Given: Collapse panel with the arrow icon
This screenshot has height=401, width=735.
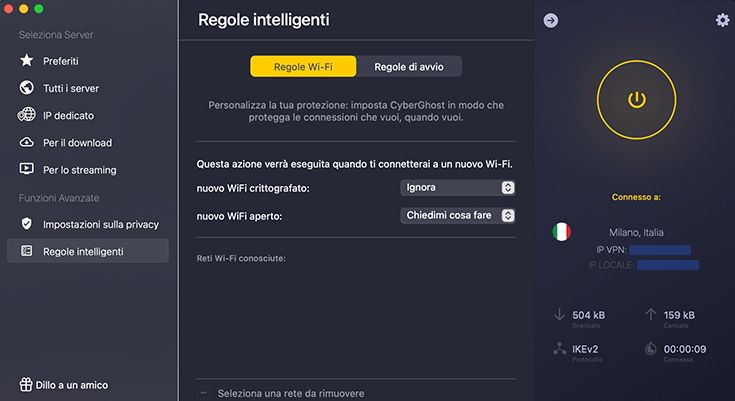Looking at the screenshot, I should (x=551, y=20).
